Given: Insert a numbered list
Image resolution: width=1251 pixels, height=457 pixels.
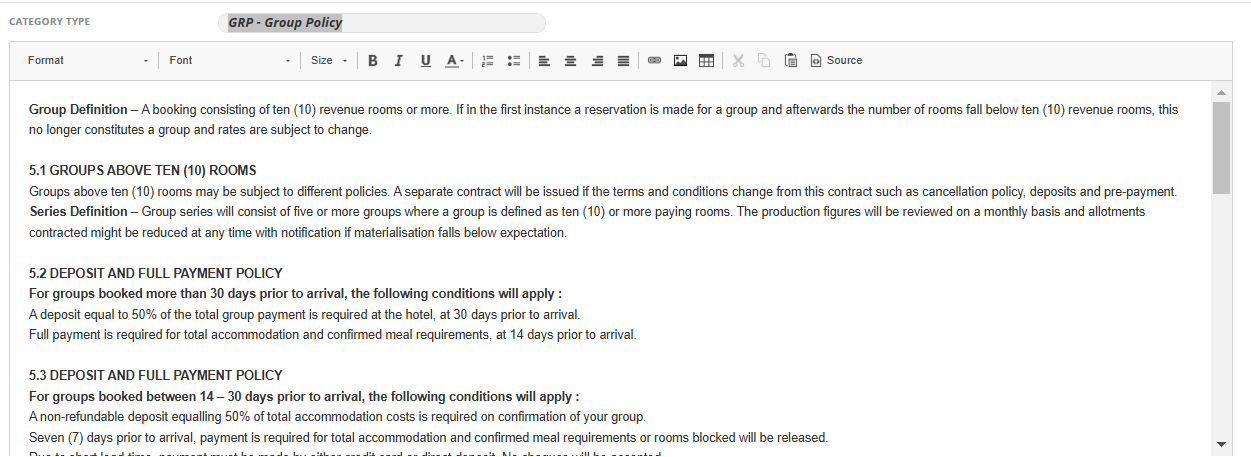Looking at the screenshot, I should 488,61.
